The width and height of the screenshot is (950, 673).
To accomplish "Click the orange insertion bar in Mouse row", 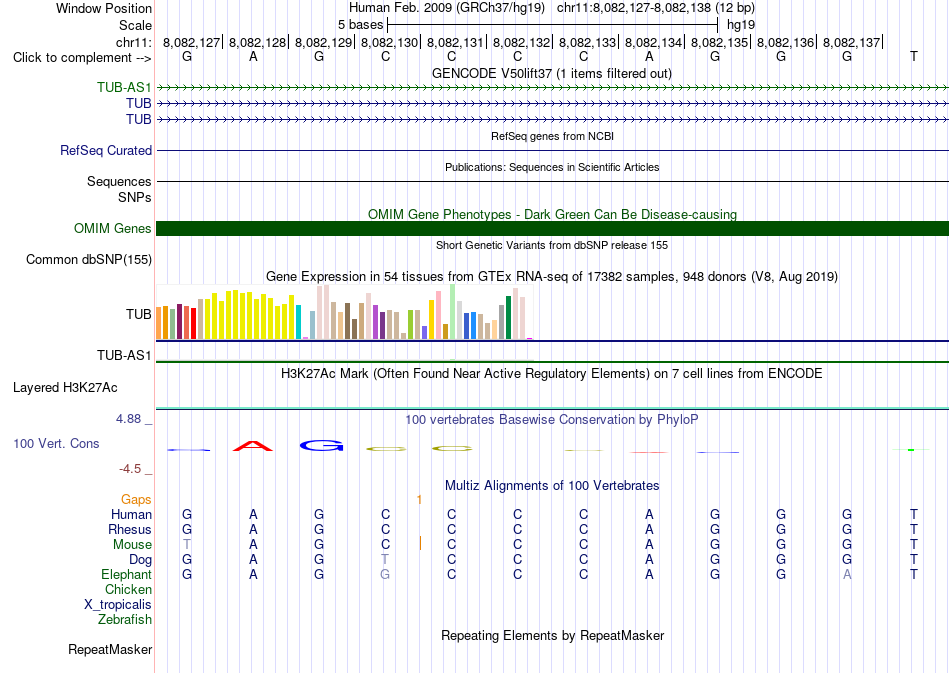I will (x=420, y=543).
